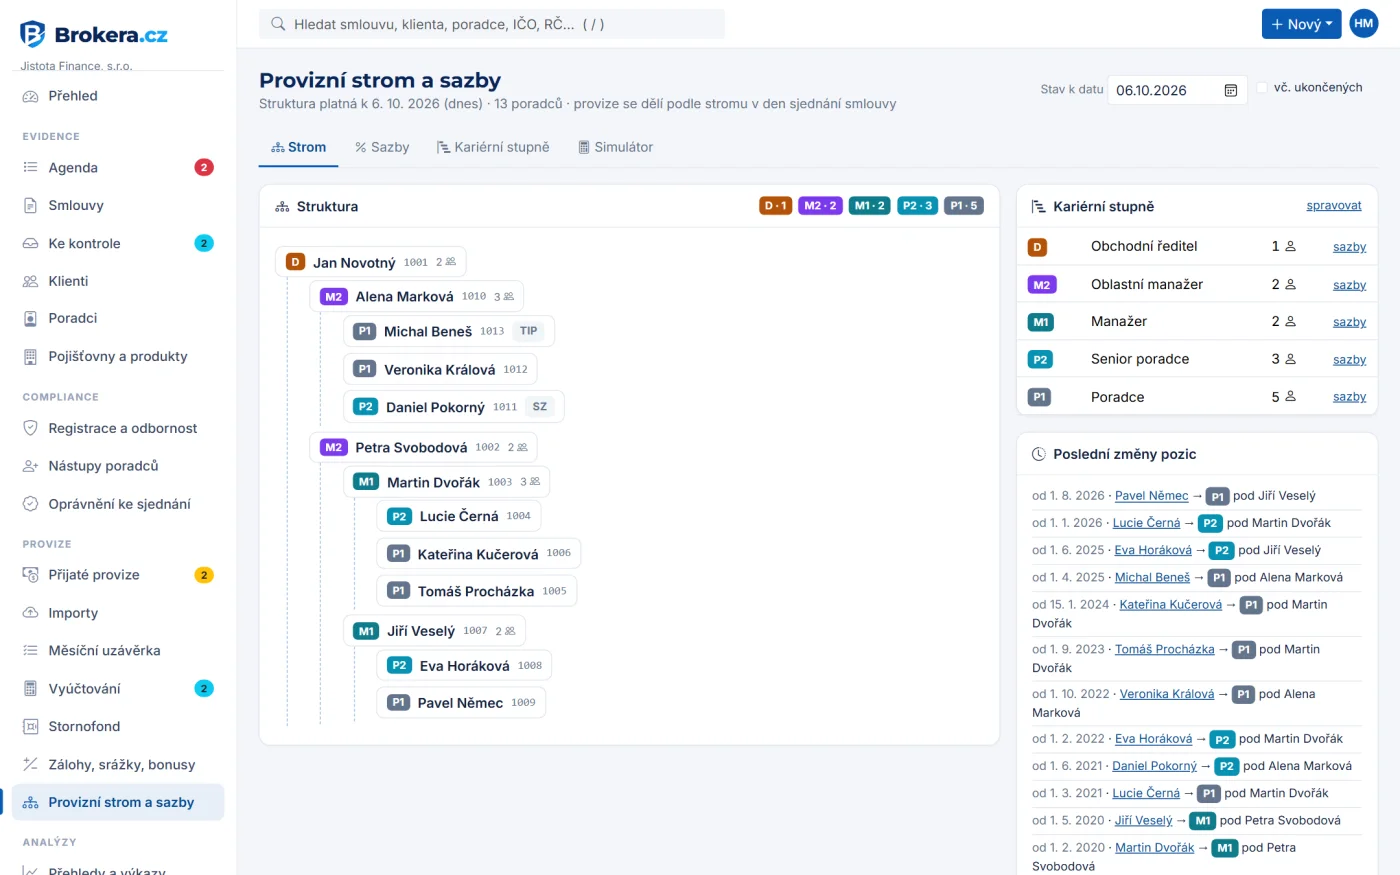
Task: Click the purple M2·2 level badge
Action: [820, 206]
